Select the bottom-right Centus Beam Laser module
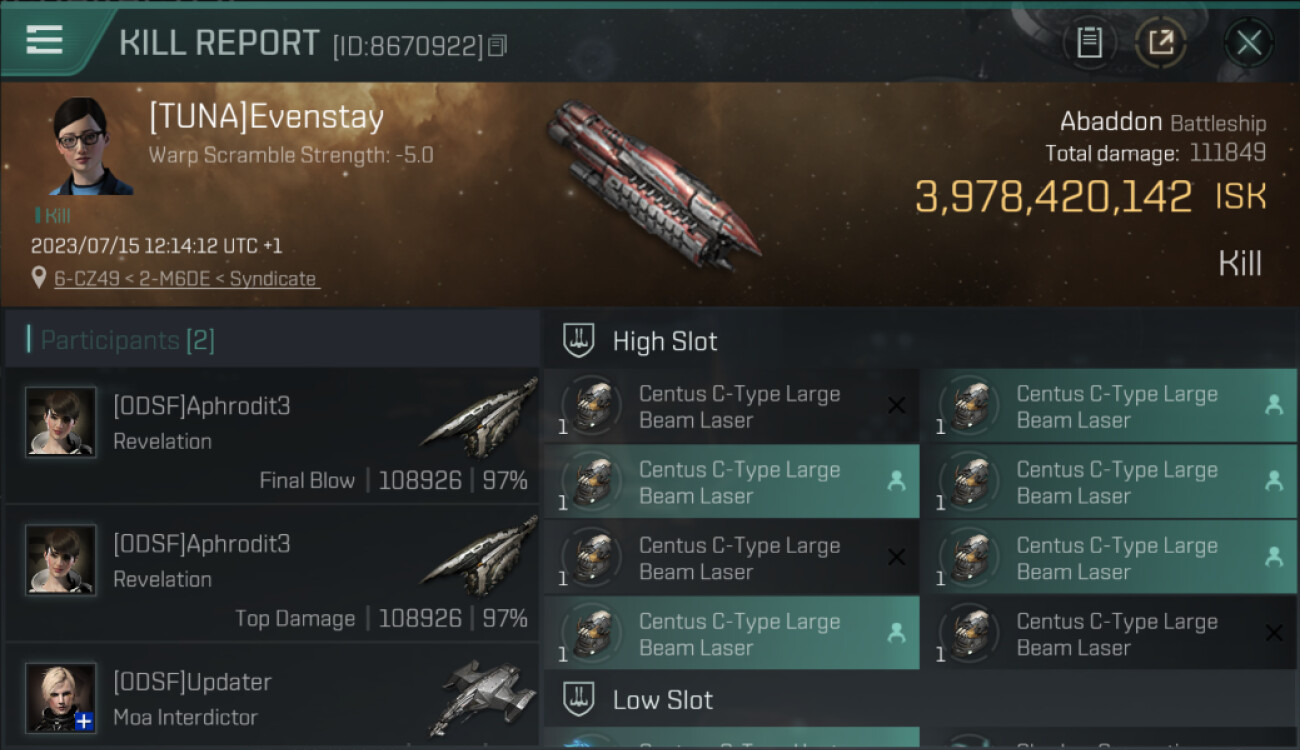Viewport: 1300px width, 750px height. pos(1108,634)
